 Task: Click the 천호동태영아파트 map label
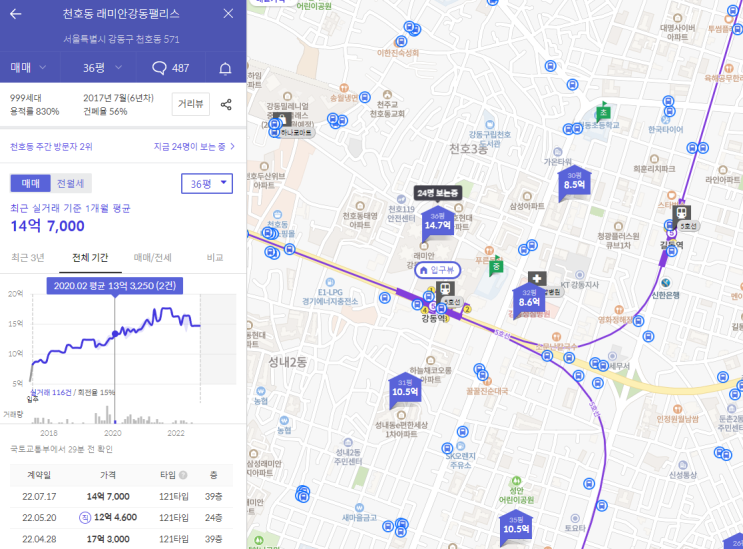(x=360, y=220)
